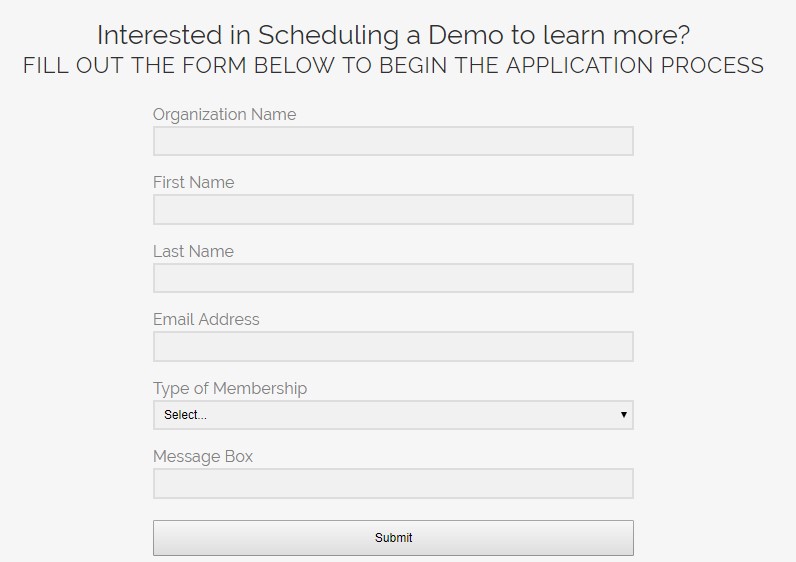
Task: Click the "Organization Name" label
Action: pos(224,115)
